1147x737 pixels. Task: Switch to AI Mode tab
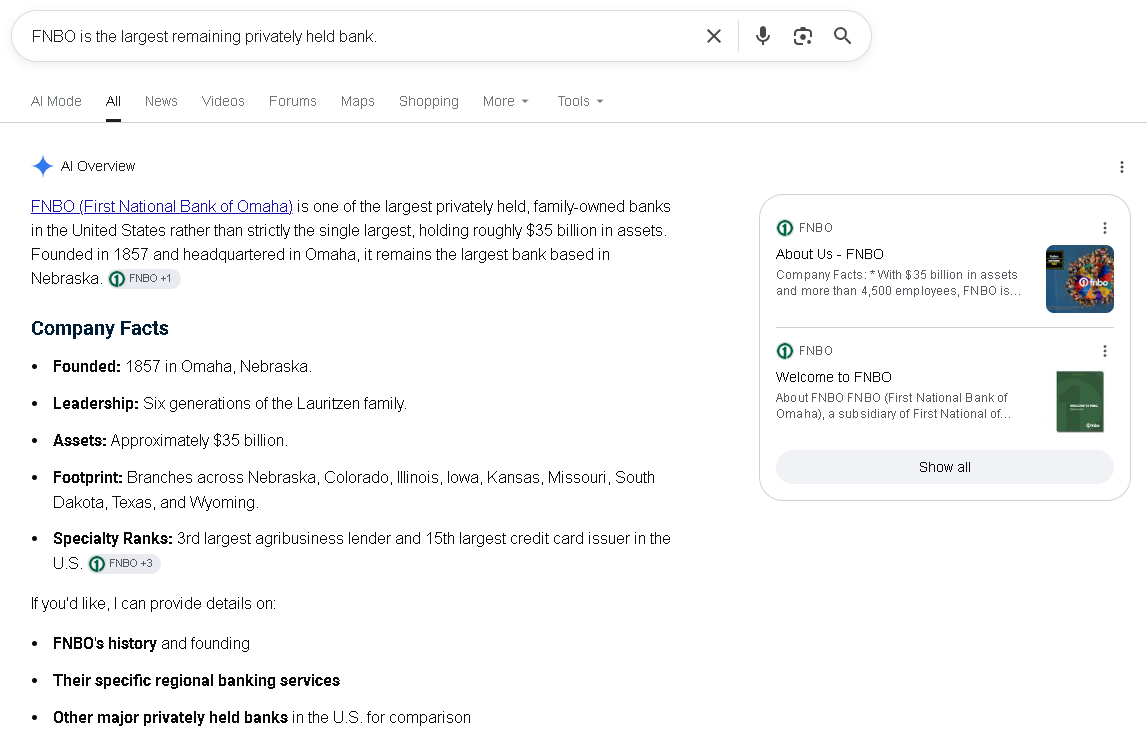click(x=56, y=101)
